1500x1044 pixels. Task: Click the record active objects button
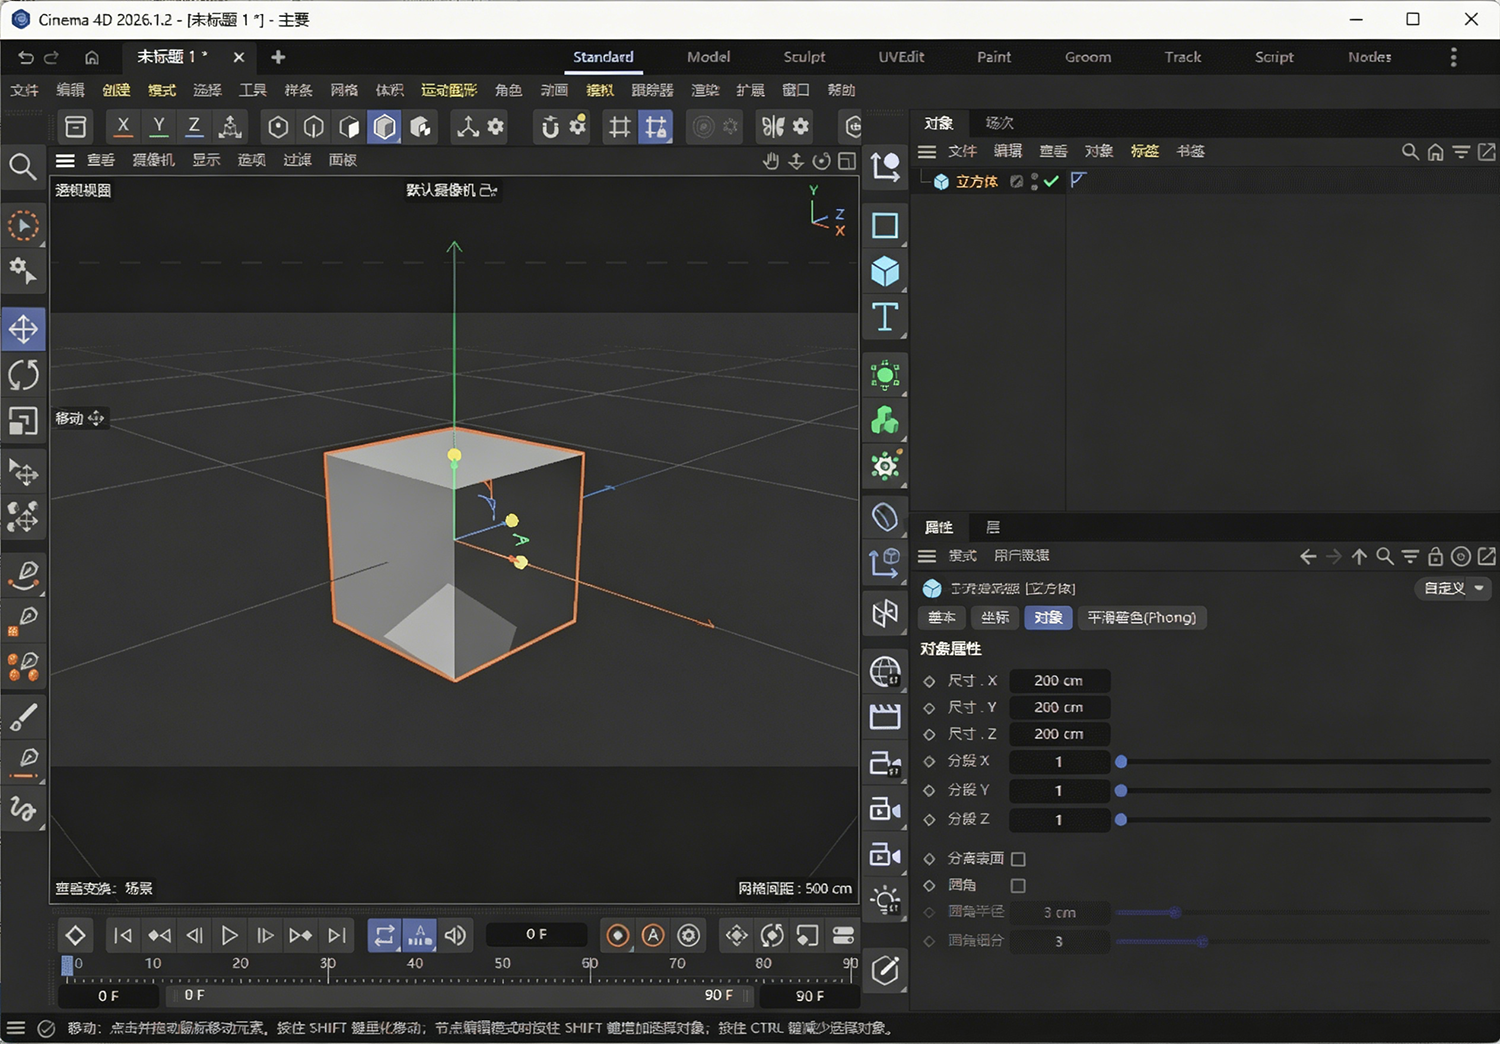(618, 935)
